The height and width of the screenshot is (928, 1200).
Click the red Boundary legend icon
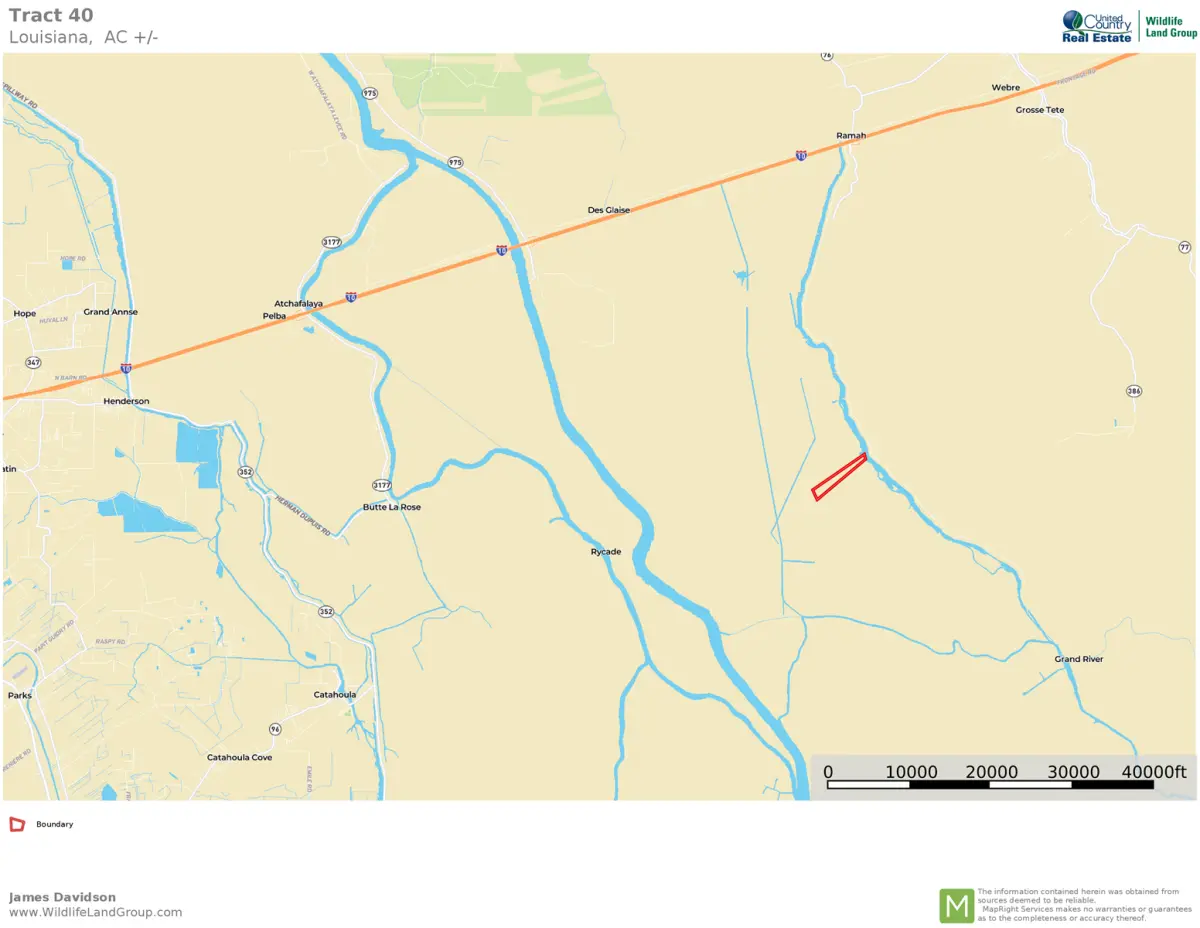(17, 825)
